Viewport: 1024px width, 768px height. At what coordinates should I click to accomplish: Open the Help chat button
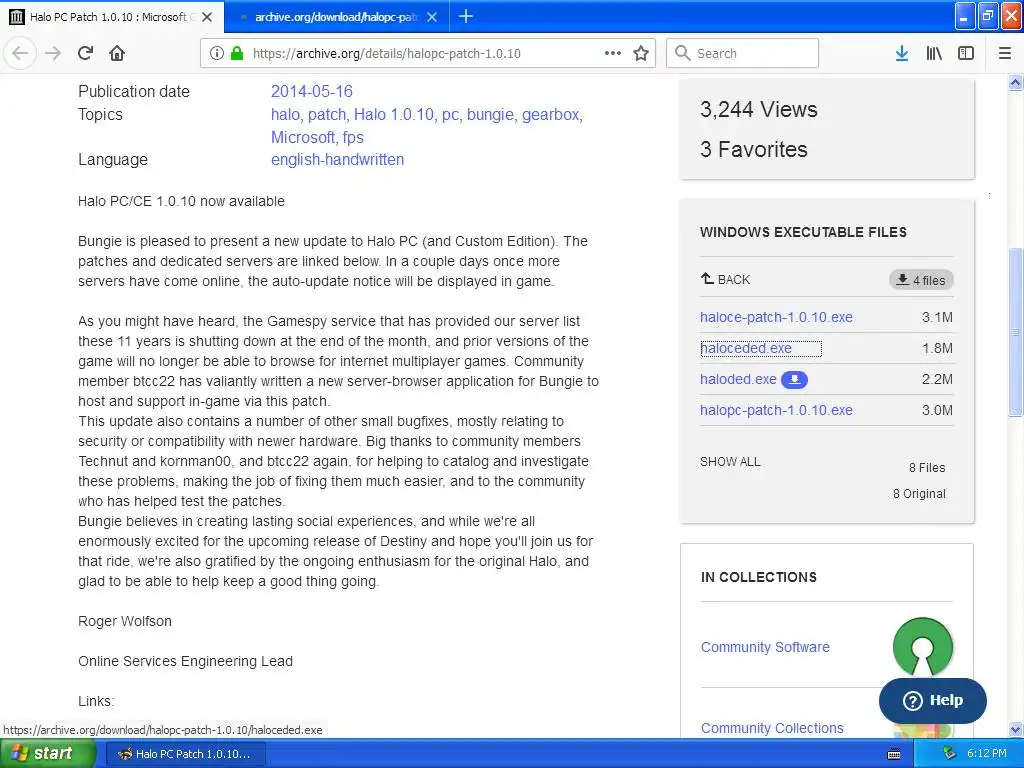(933, 701)
